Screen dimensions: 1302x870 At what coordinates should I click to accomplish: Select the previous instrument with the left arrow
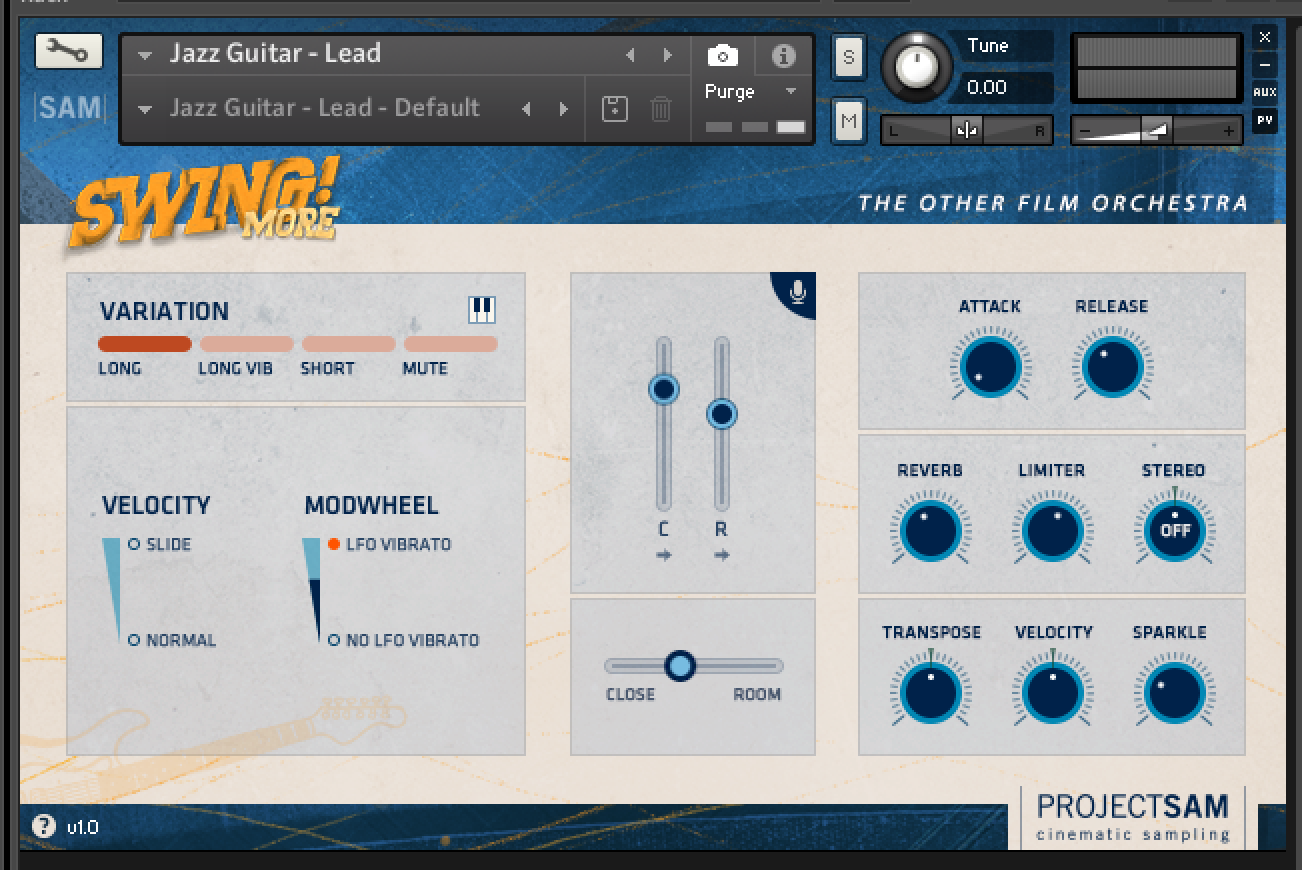click(x=630, y=56)
